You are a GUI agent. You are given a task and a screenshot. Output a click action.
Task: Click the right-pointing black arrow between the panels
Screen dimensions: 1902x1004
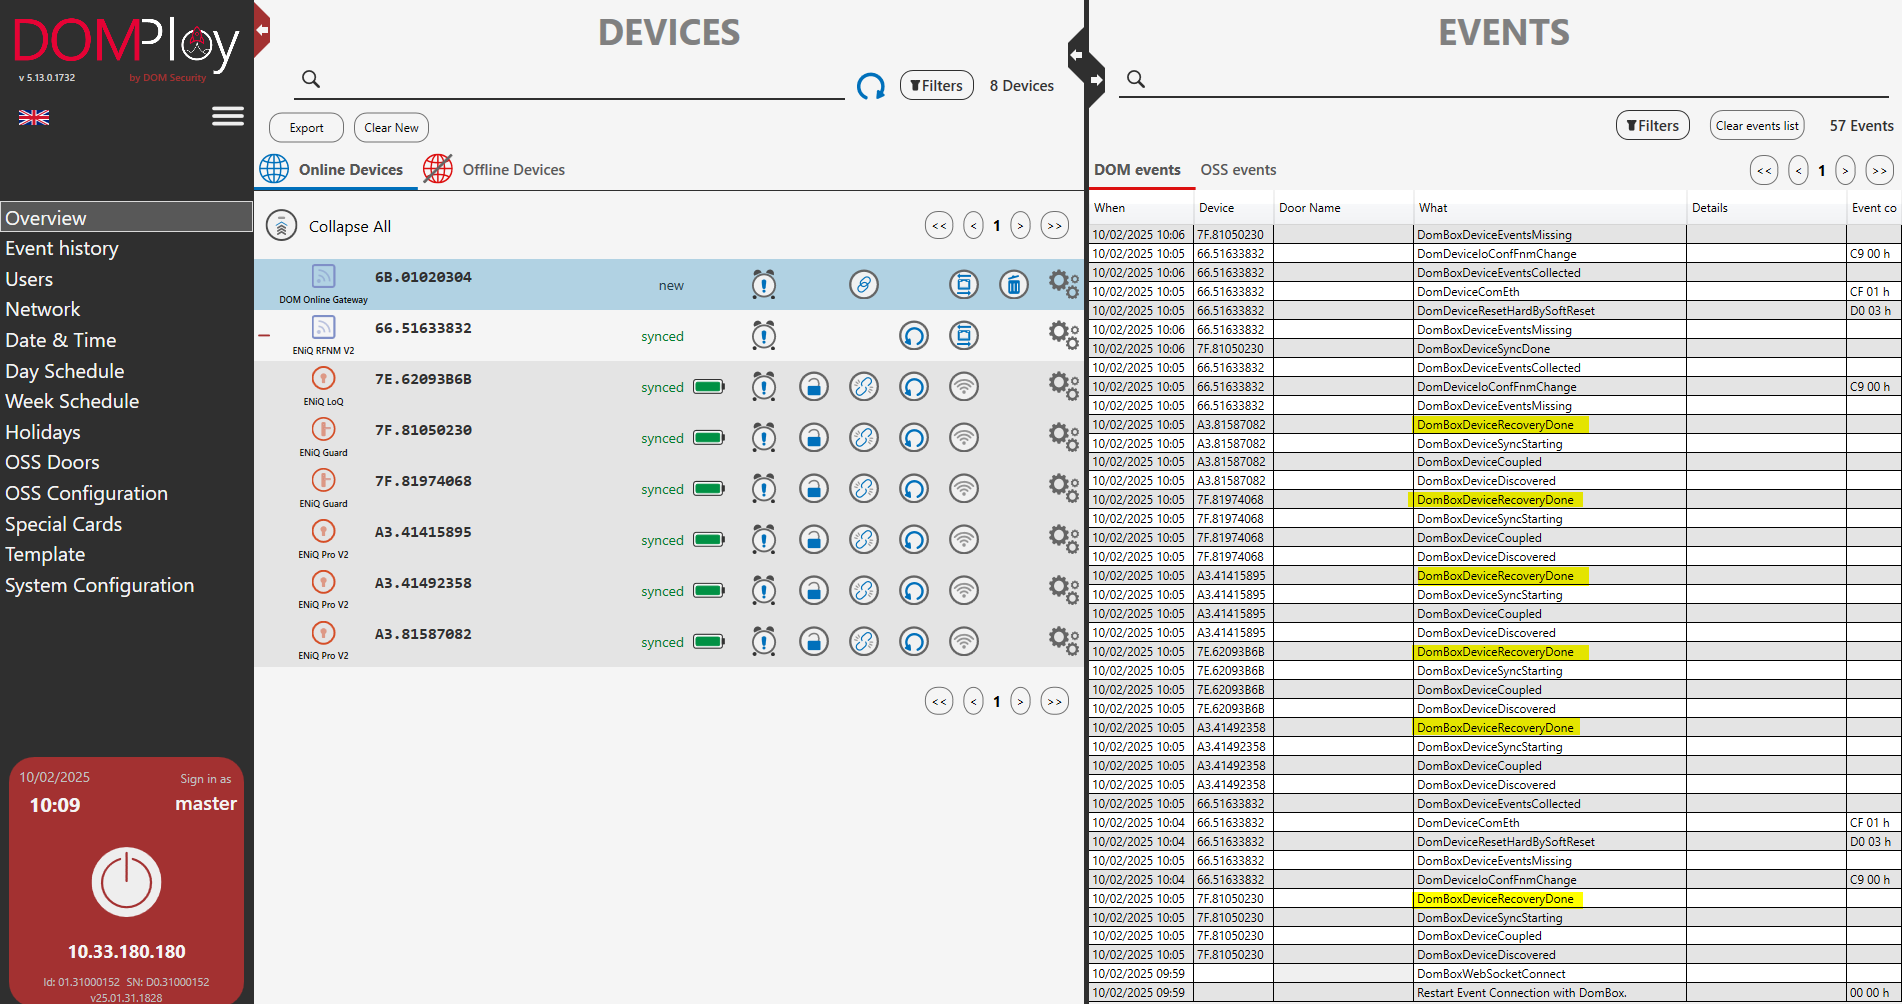click(1097, 80)
